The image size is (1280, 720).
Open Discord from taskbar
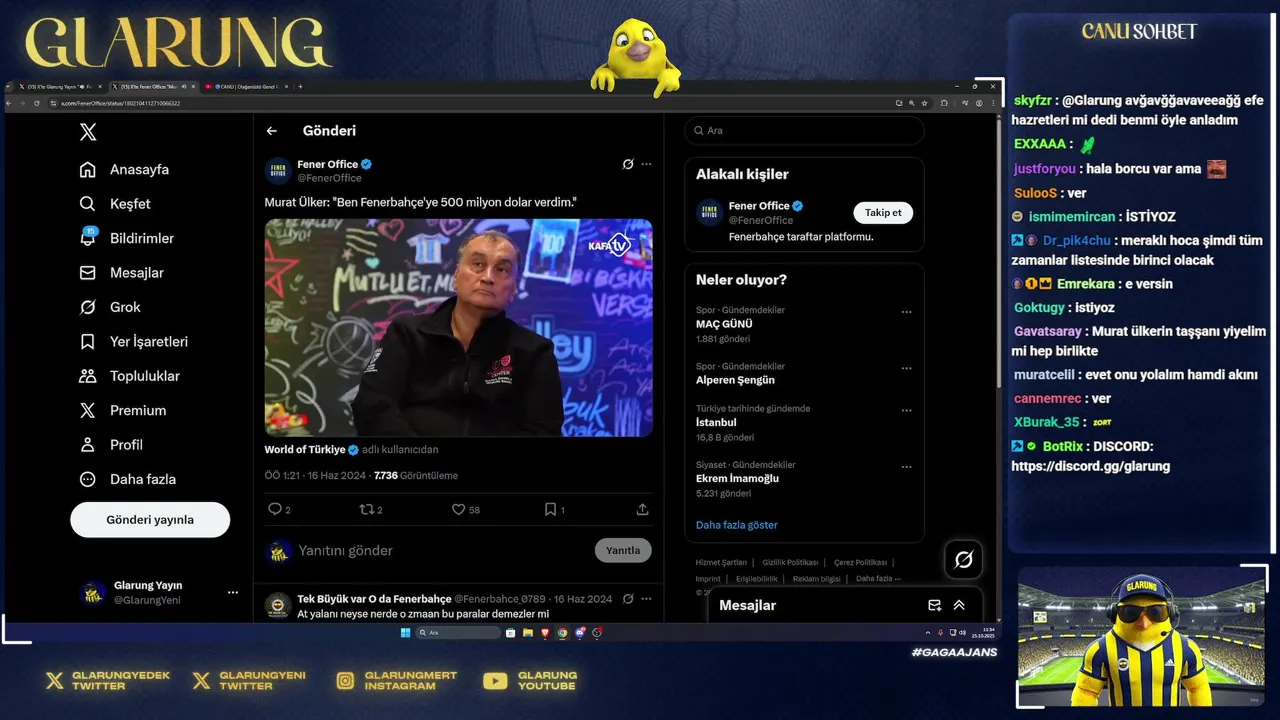click(x=580, y=633)
